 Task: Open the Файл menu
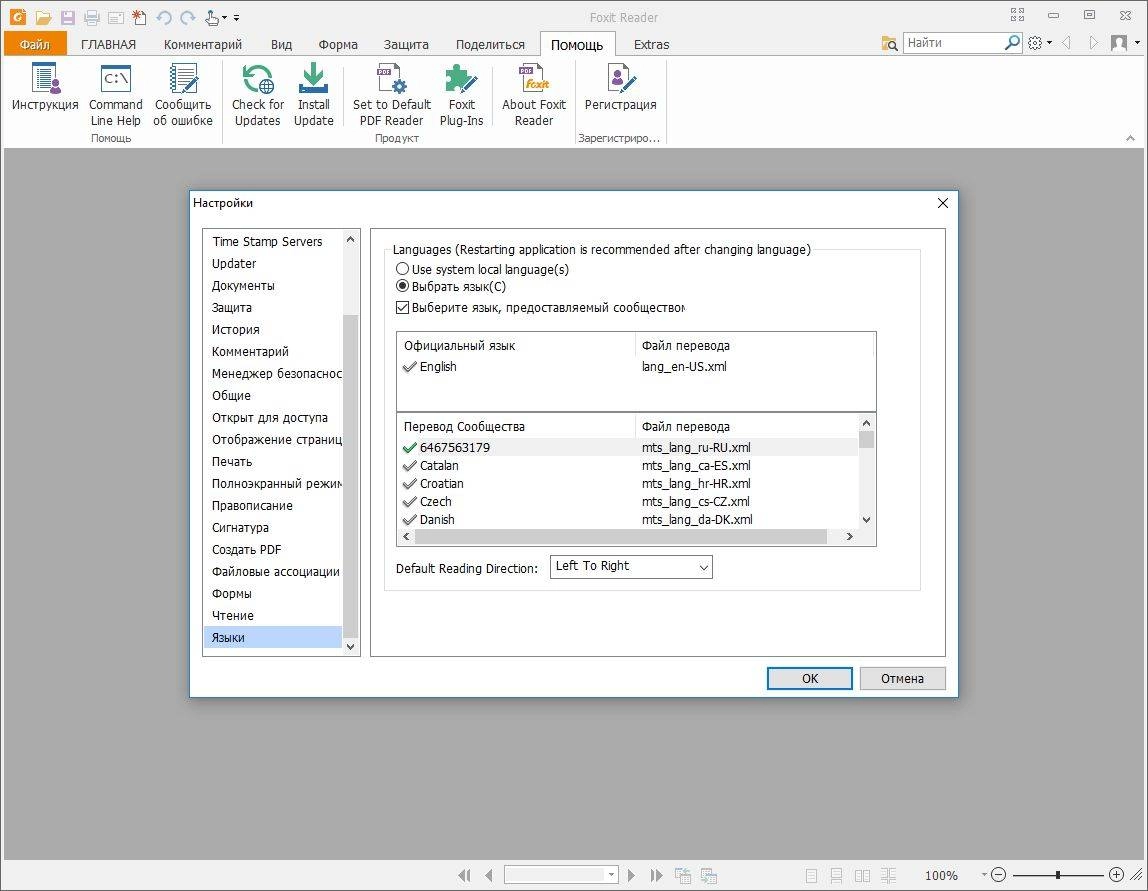[34, 44]
